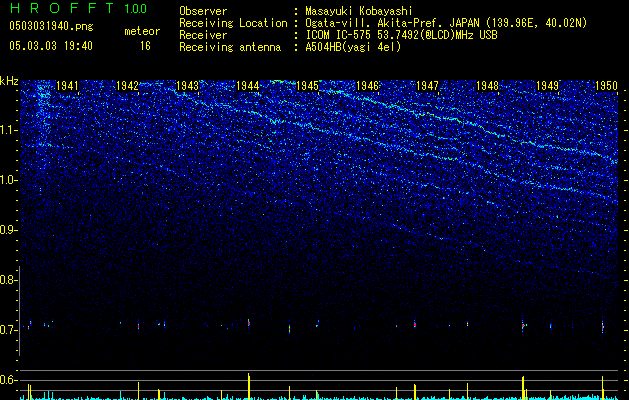Click the kHz axis unit label
The image size is (629, 400).
(9, 81)
